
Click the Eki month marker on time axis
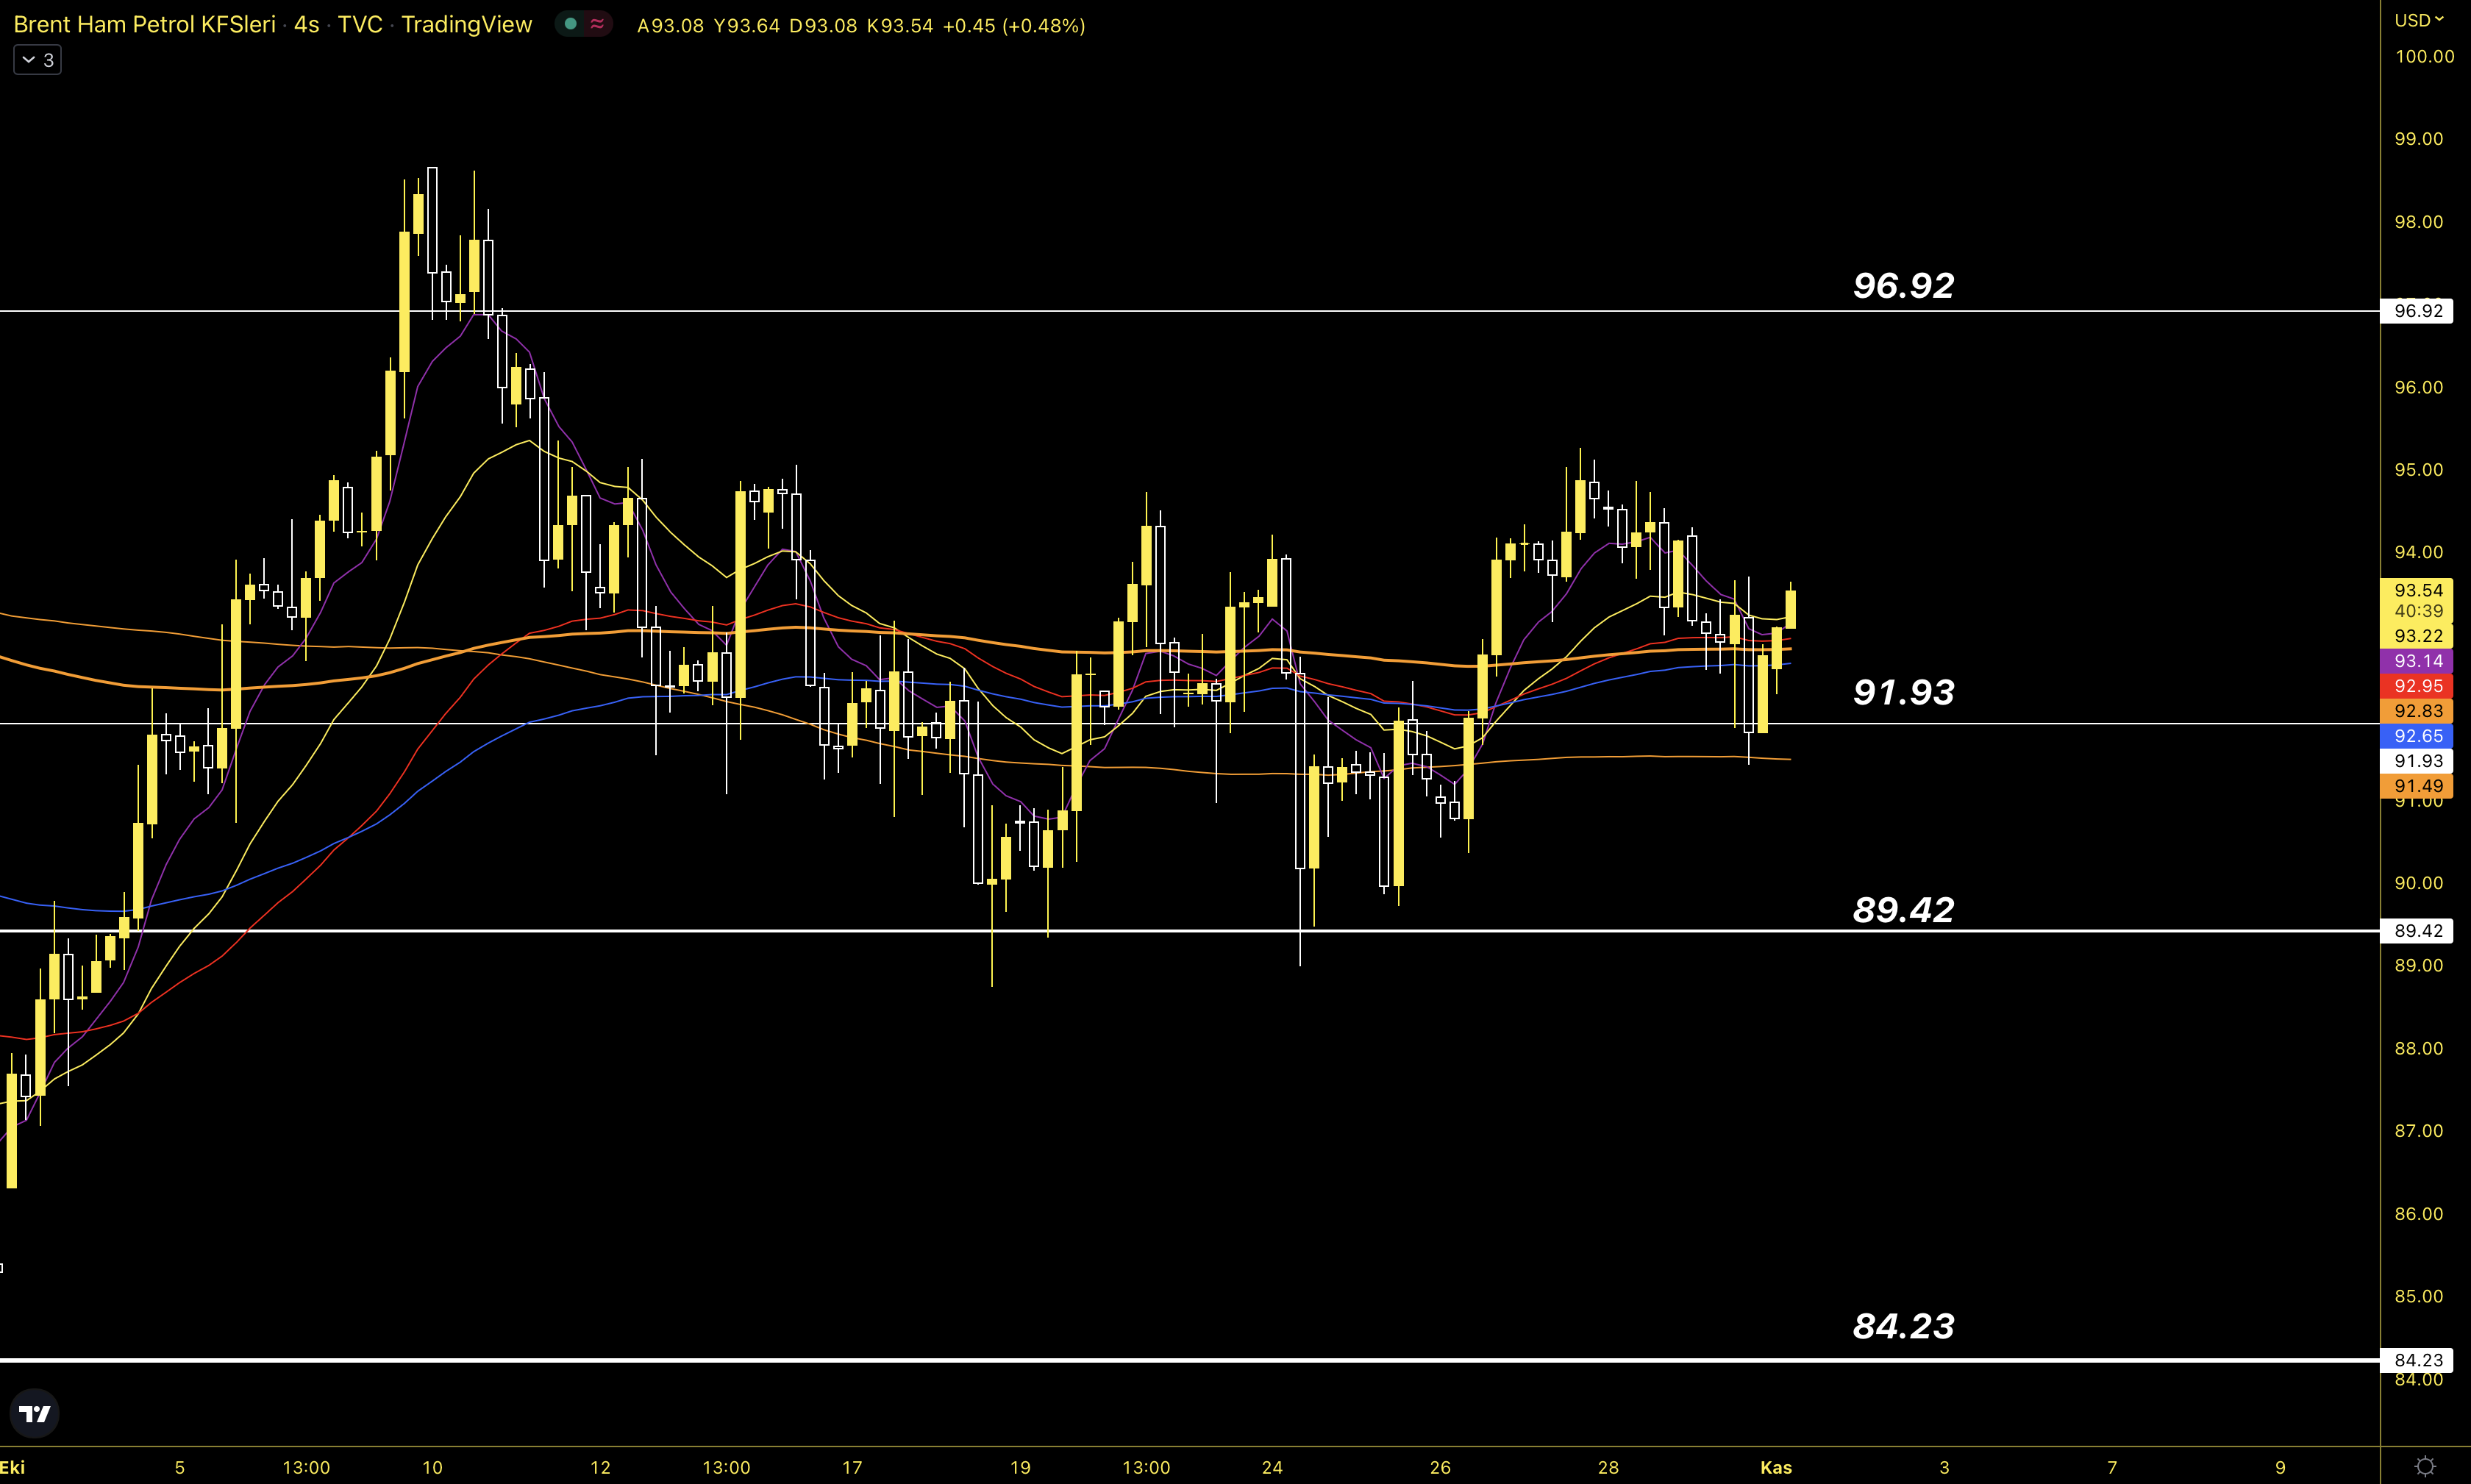tap(12, 1467)
